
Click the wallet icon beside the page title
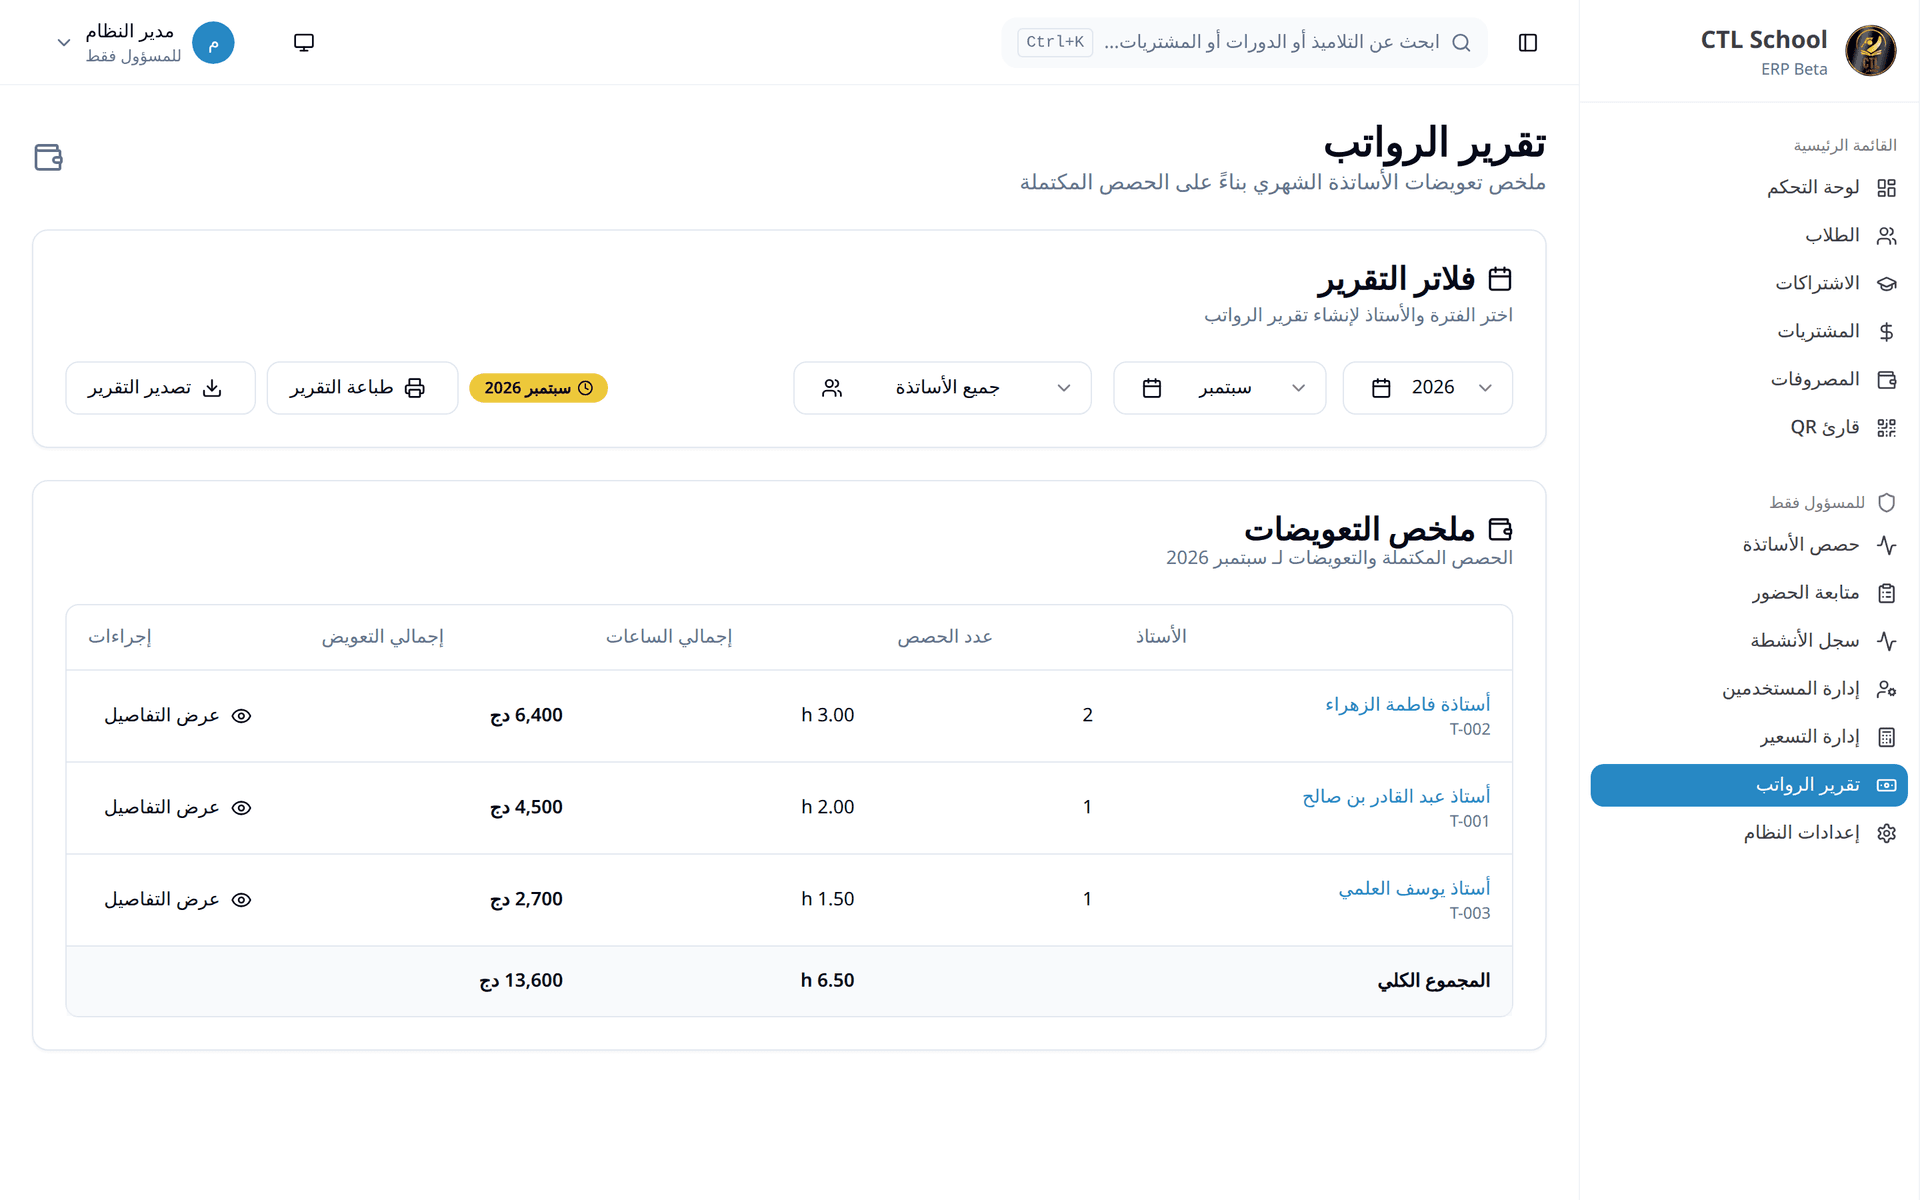[x=48, y=157]
